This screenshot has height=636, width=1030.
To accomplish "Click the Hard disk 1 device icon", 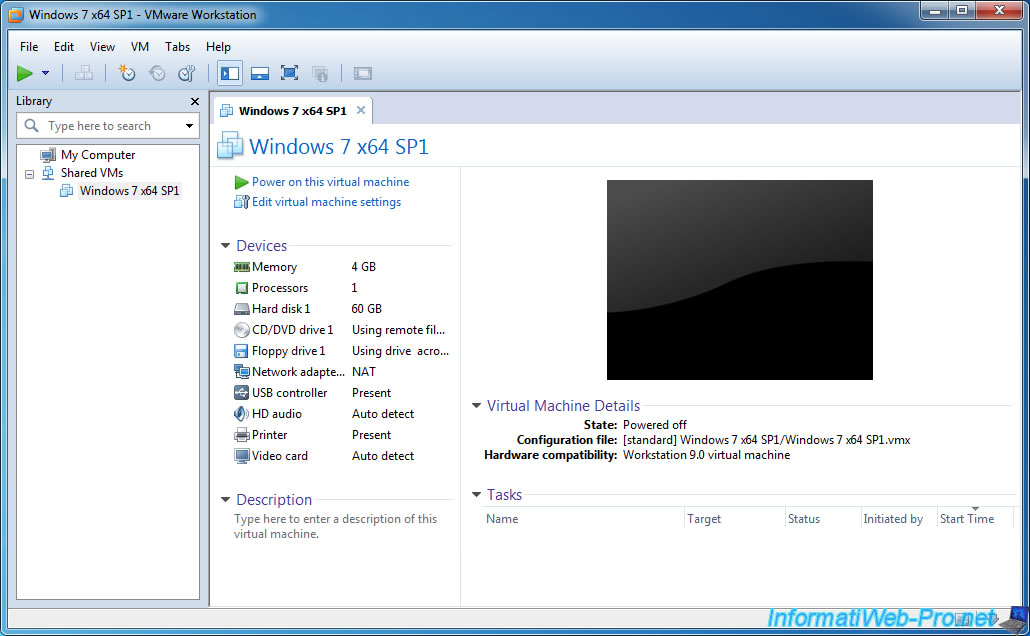I will 242,309.
